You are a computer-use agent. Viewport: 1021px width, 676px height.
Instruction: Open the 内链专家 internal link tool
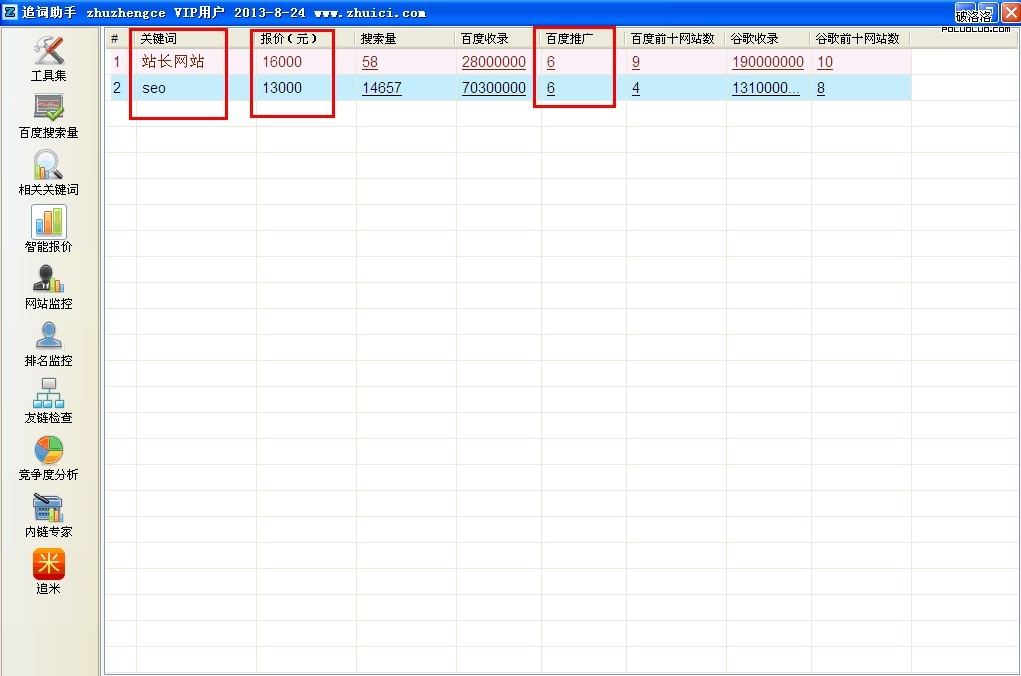[x=48, y=512]
